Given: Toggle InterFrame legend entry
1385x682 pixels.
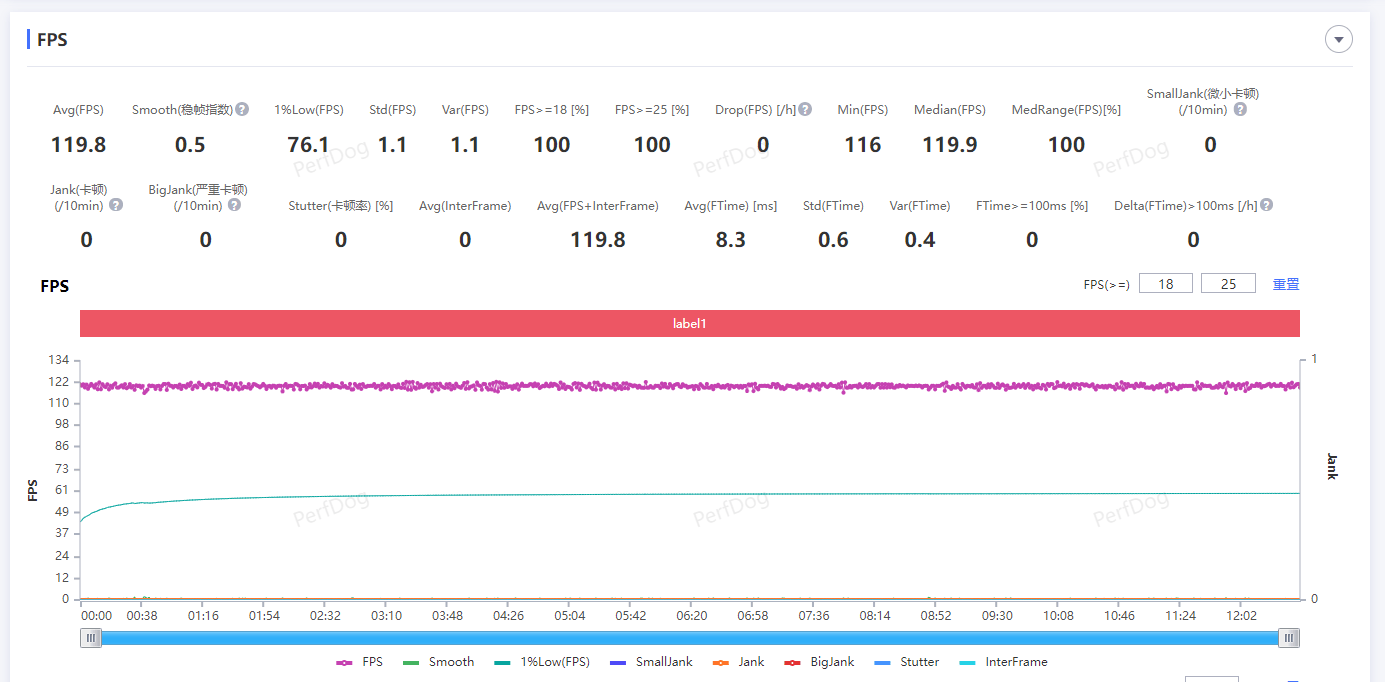Looking at the screenshot, I should point(1003,662).
